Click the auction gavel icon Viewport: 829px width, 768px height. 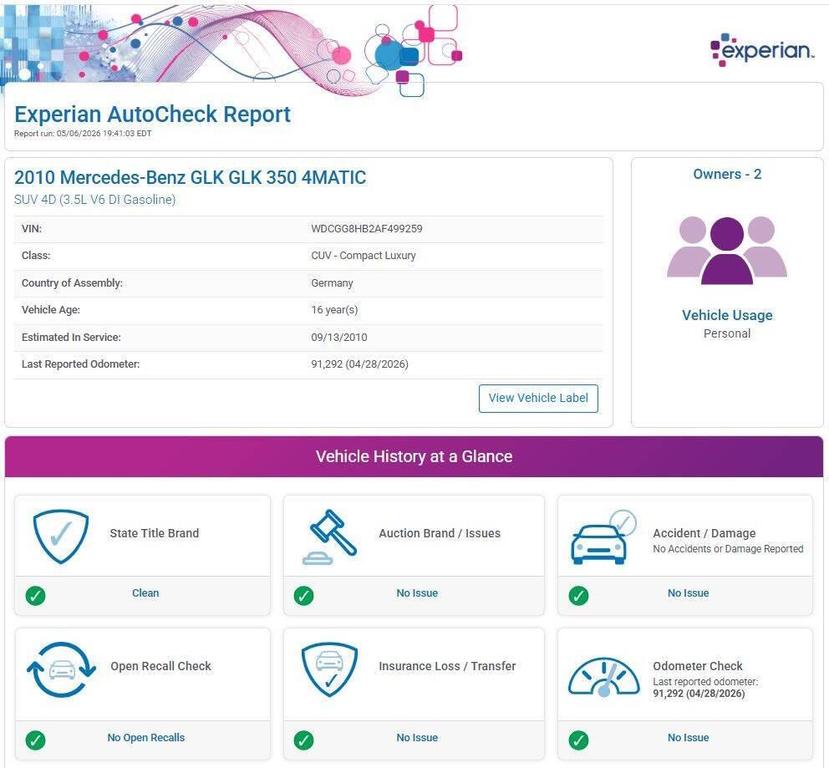tap(330, 536)
